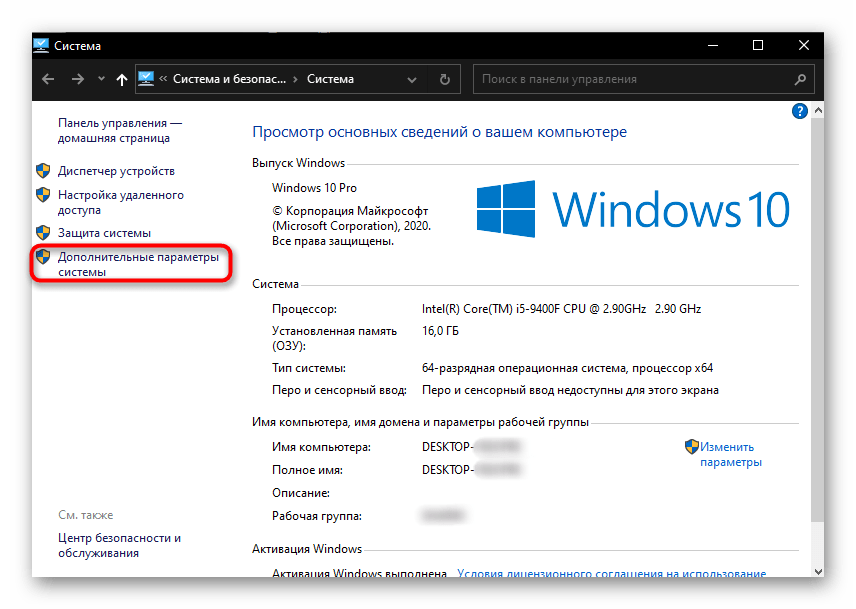This screenshot has height=609, width=856.
Task: Click the shield icon beside Изменить параметры
Action: (692, 447)
